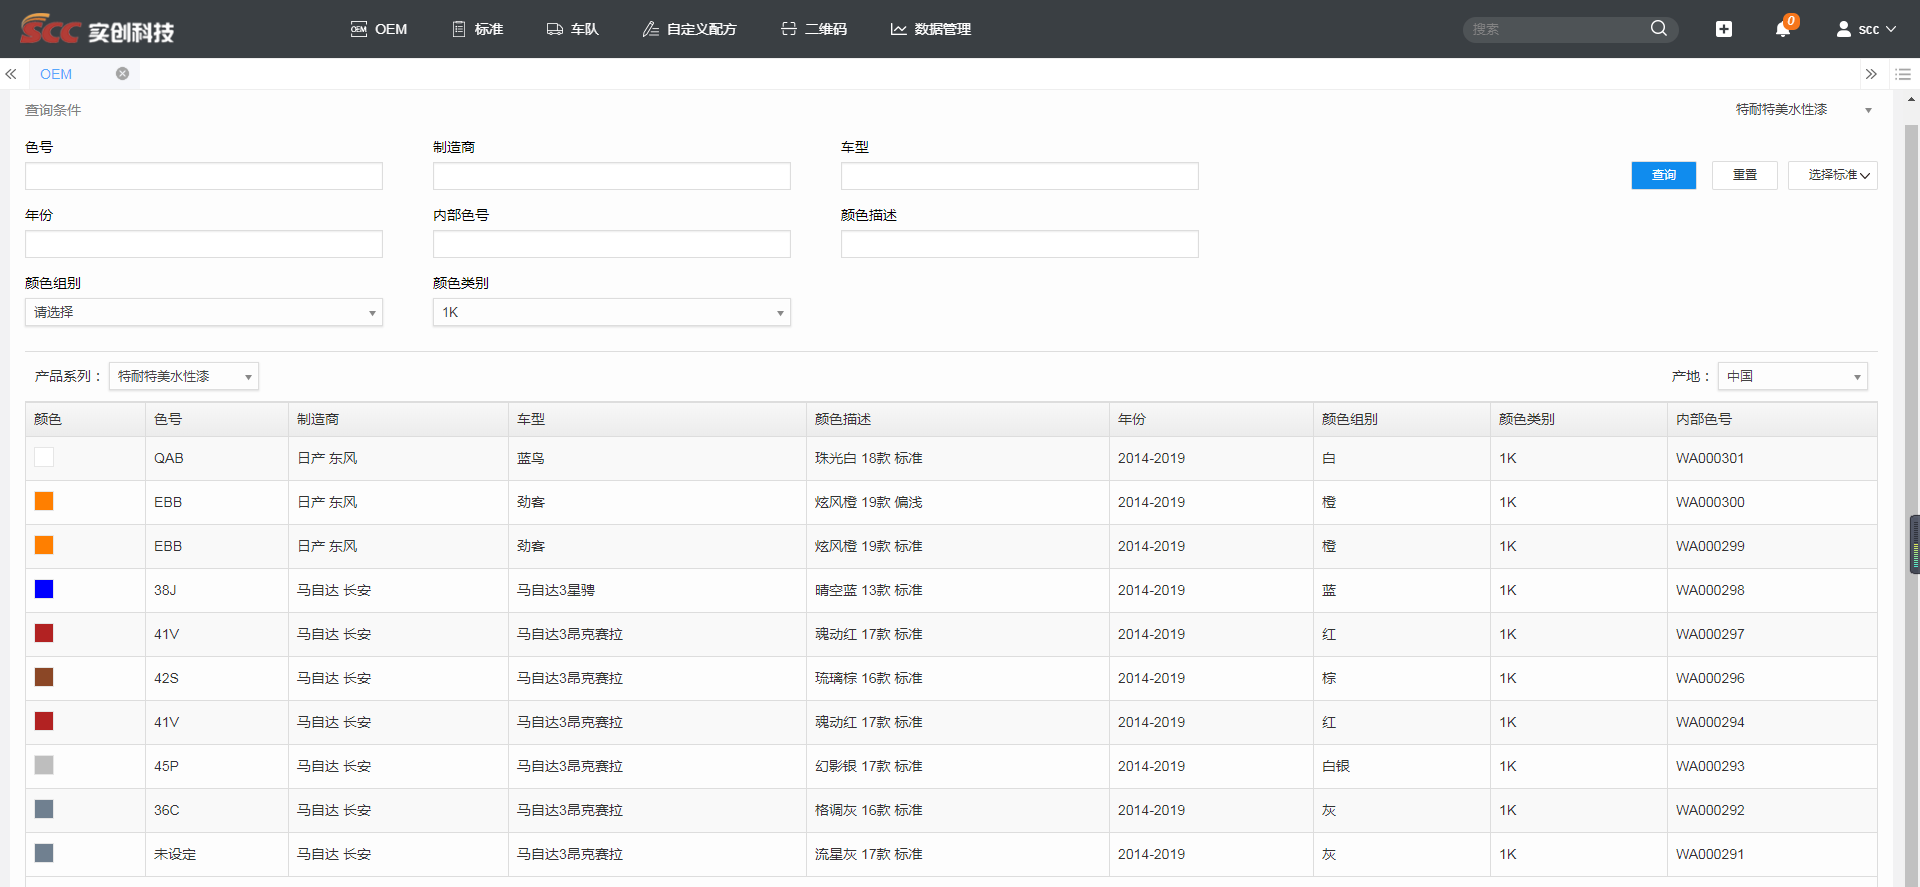This screenshot has height=887, width=1920.
Task: Click the brown swatch for 42S
Action: click(x=44, y=677)
